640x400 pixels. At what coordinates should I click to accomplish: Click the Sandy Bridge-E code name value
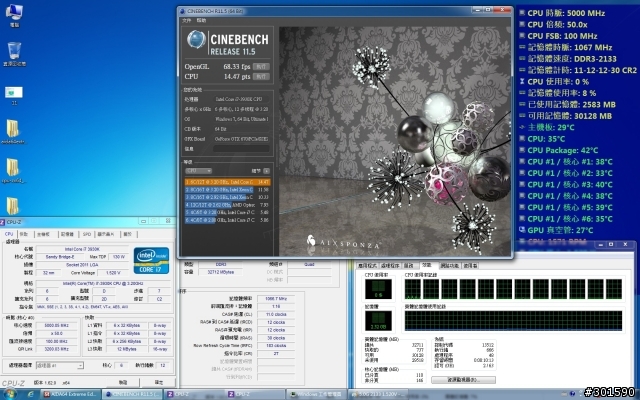click(x=60, y=257)
